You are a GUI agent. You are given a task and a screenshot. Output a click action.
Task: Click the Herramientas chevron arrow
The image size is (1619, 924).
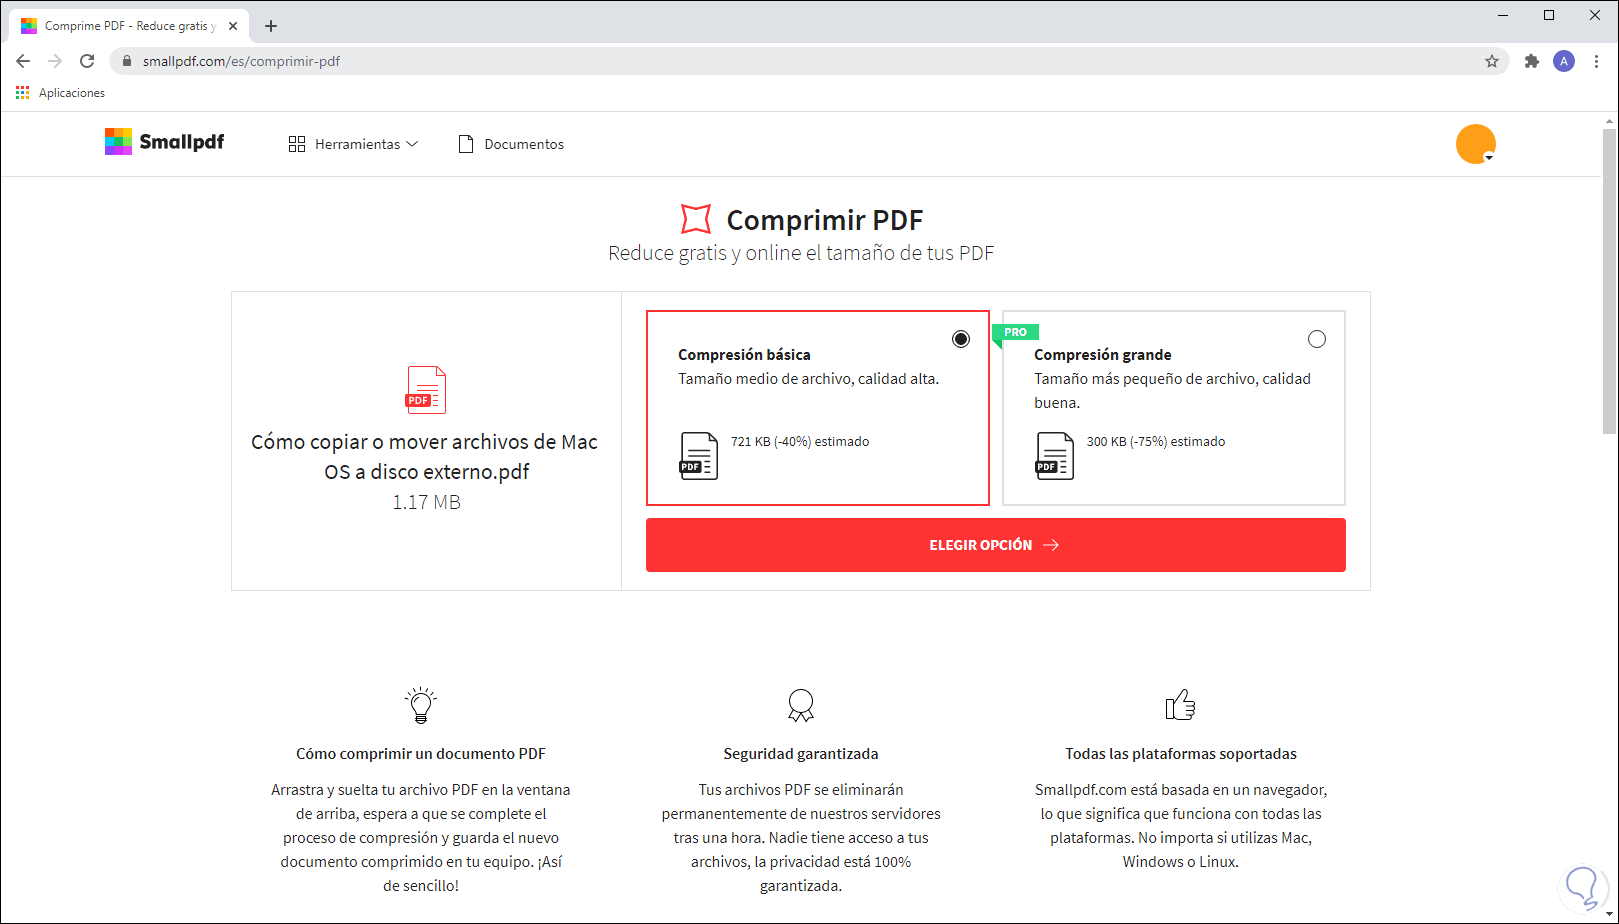[x=412, y=144]
